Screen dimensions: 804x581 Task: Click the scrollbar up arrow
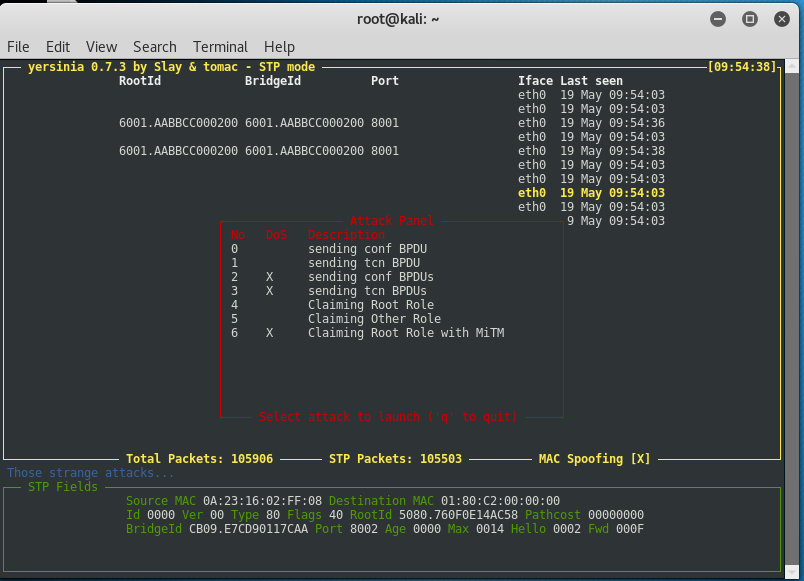792,66
